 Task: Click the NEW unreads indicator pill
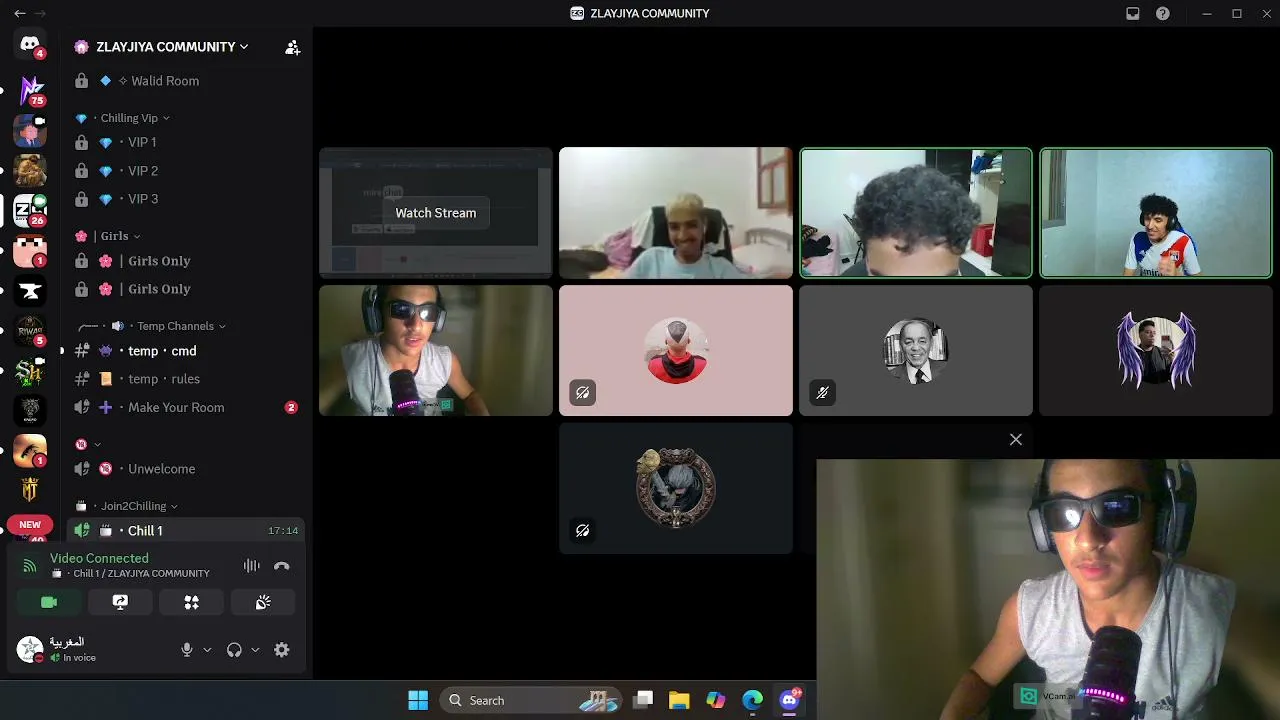pos(30,525)
